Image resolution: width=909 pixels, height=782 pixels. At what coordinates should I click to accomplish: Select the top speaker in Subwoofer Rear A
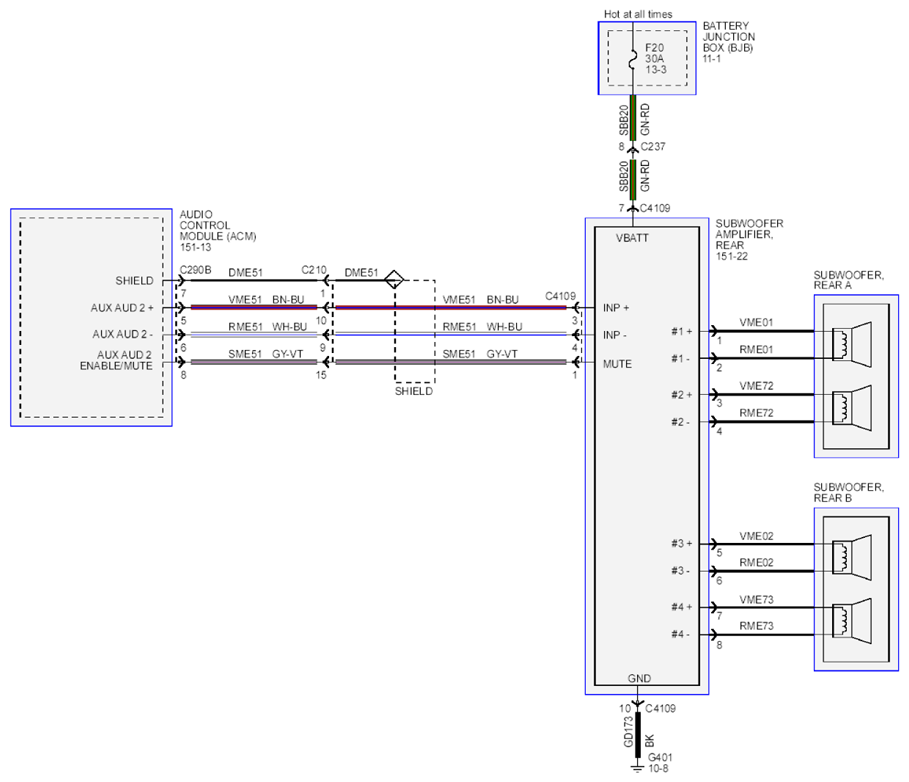tap(852, 344)
